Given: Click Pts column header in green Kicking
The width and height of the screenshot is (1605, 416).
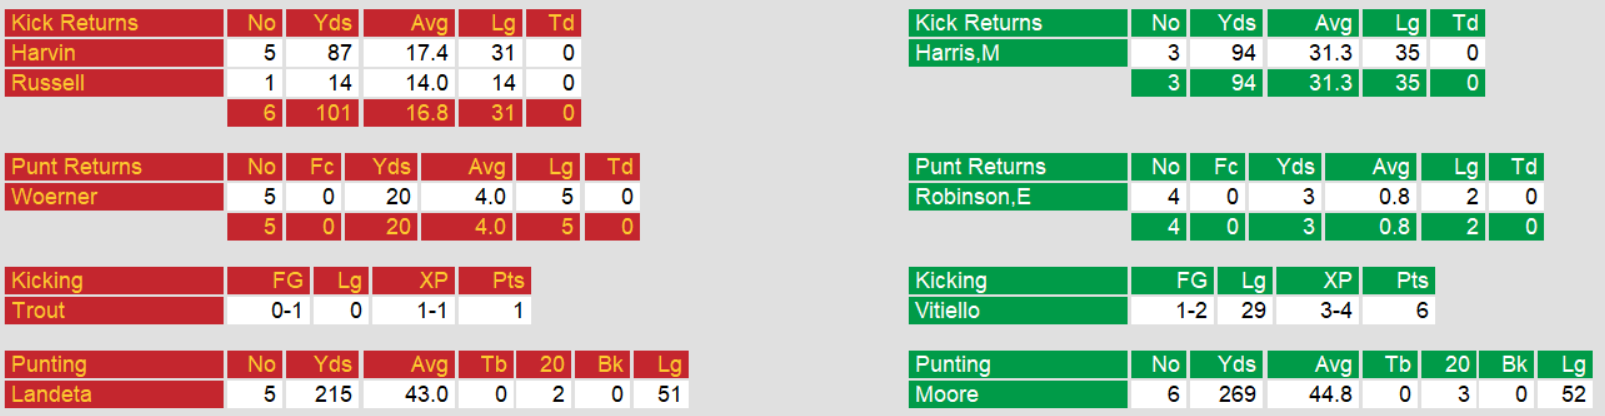Looking at the screenshot, I should point(1399,281).
